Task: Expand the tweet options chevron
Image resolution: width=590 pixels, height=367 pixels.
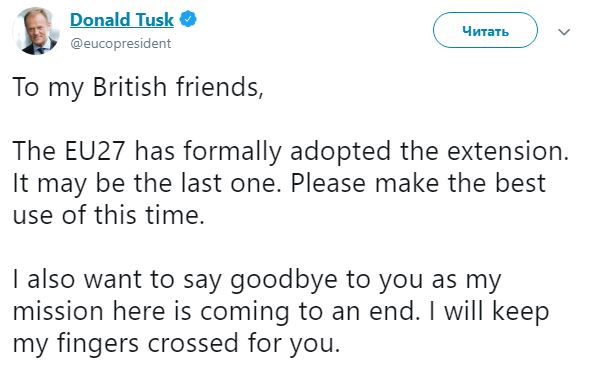Action: pos(564,32)
